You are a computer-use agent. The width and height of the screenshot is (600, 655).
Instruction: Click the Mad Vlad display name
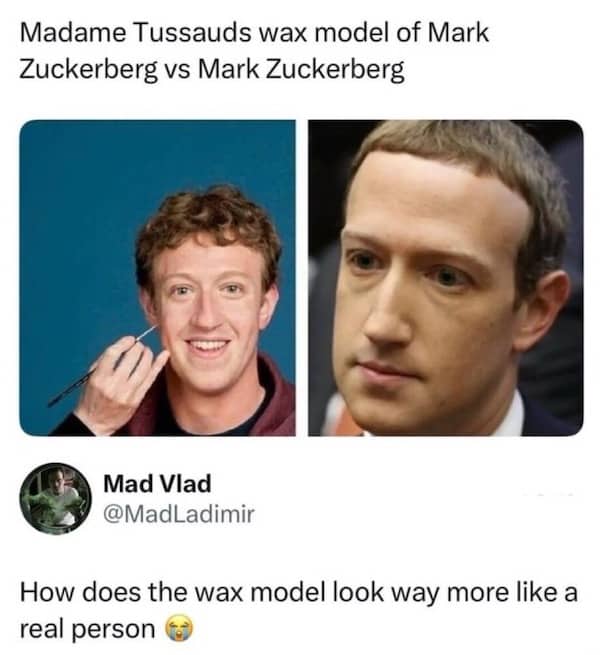157,484
